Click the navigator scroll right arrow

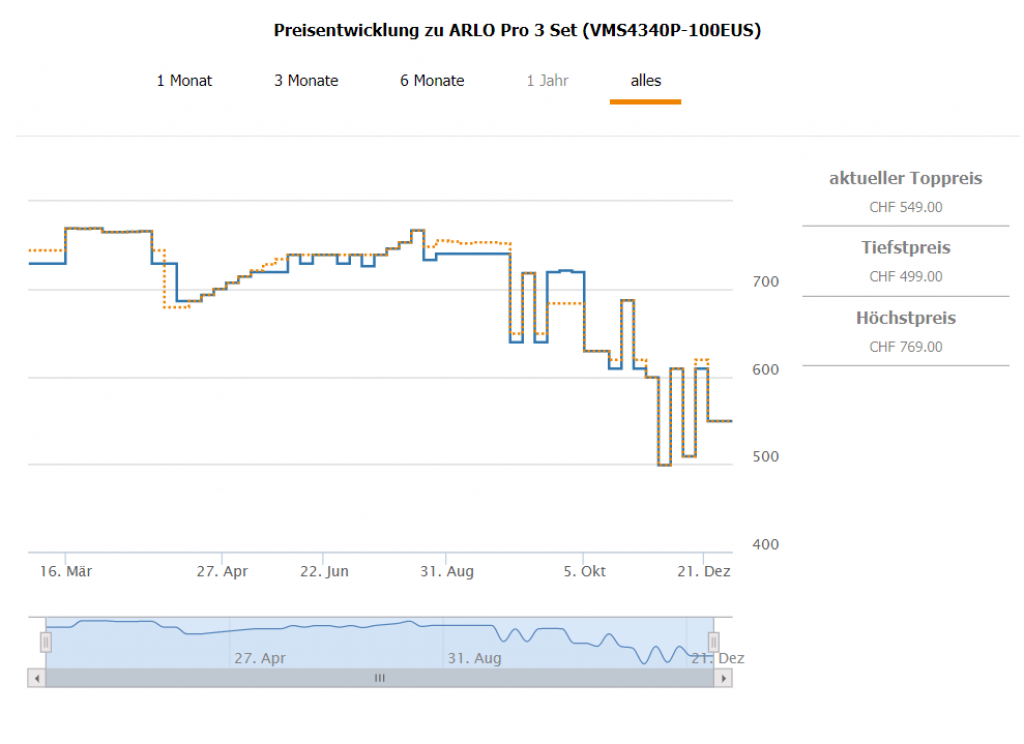(x=722, y=678)
